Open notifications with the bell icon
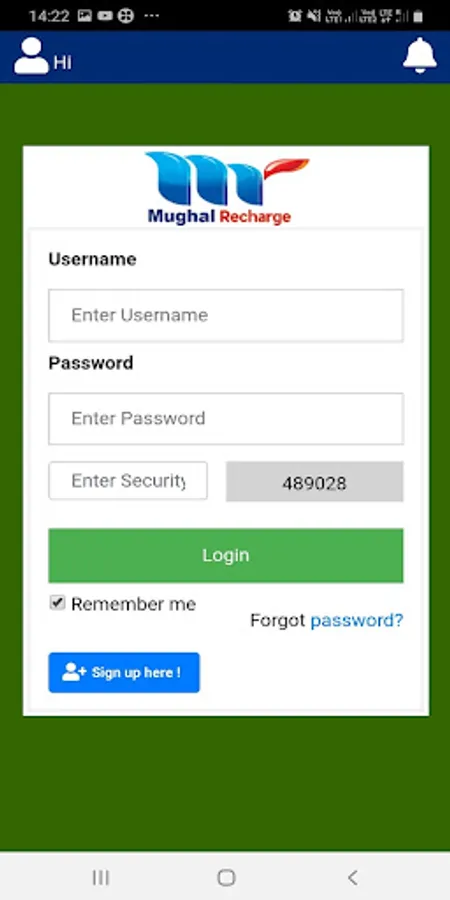This screenshot has height=900, width=450. point(420,55)
